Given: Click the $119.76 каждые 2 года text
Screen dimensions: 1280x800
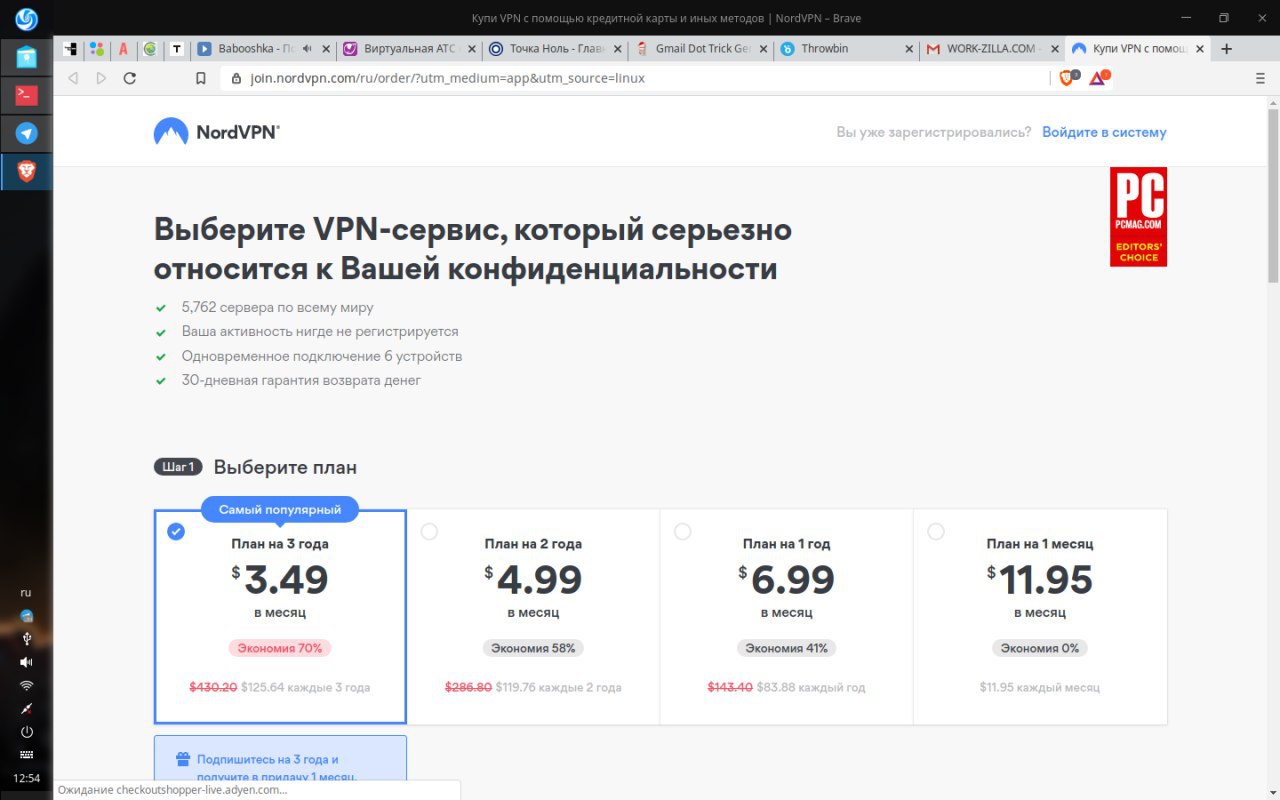Looking at the screenshot, I should (x=559, y=687).
